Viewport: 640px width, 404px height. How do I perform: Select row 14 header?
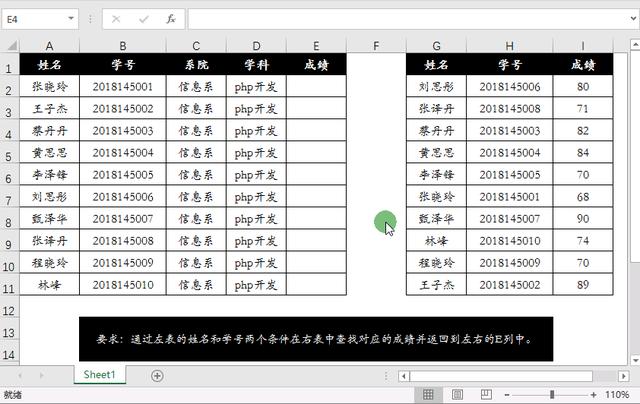pyautogui.click(x=9, y=351)
